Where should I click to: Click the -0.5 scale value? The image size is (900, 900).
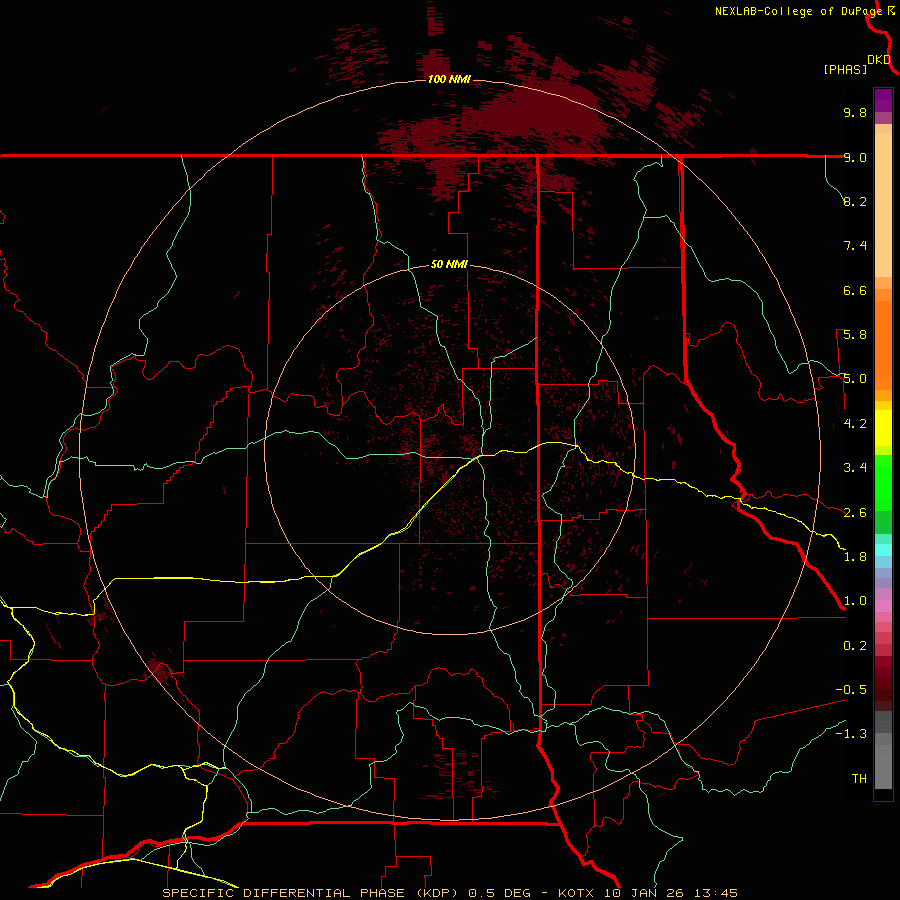(x=851, y=690)
